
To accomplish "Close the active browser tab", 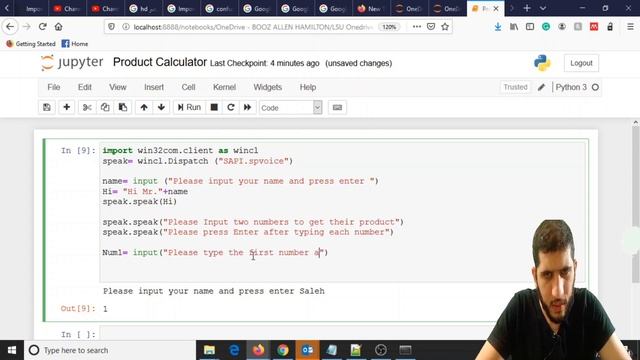I will point(496,8).
